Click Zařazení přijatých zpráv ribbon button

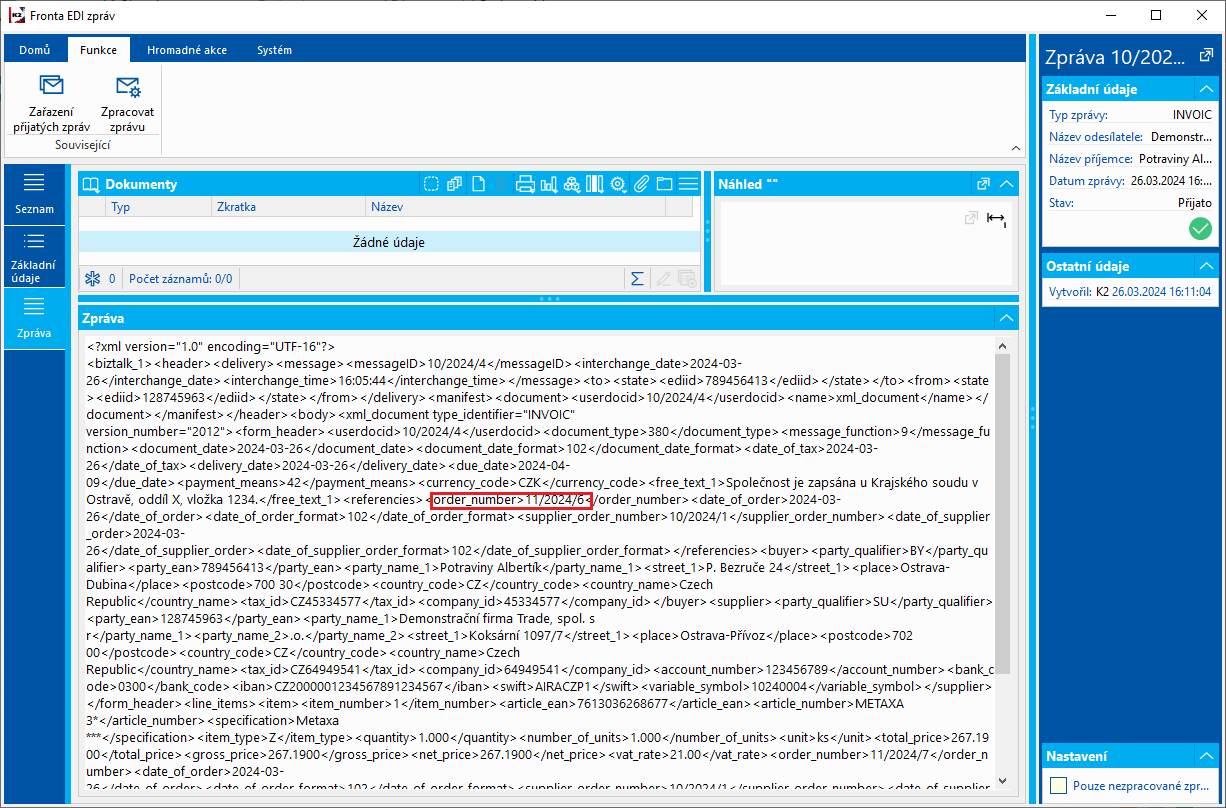[52, 103]
